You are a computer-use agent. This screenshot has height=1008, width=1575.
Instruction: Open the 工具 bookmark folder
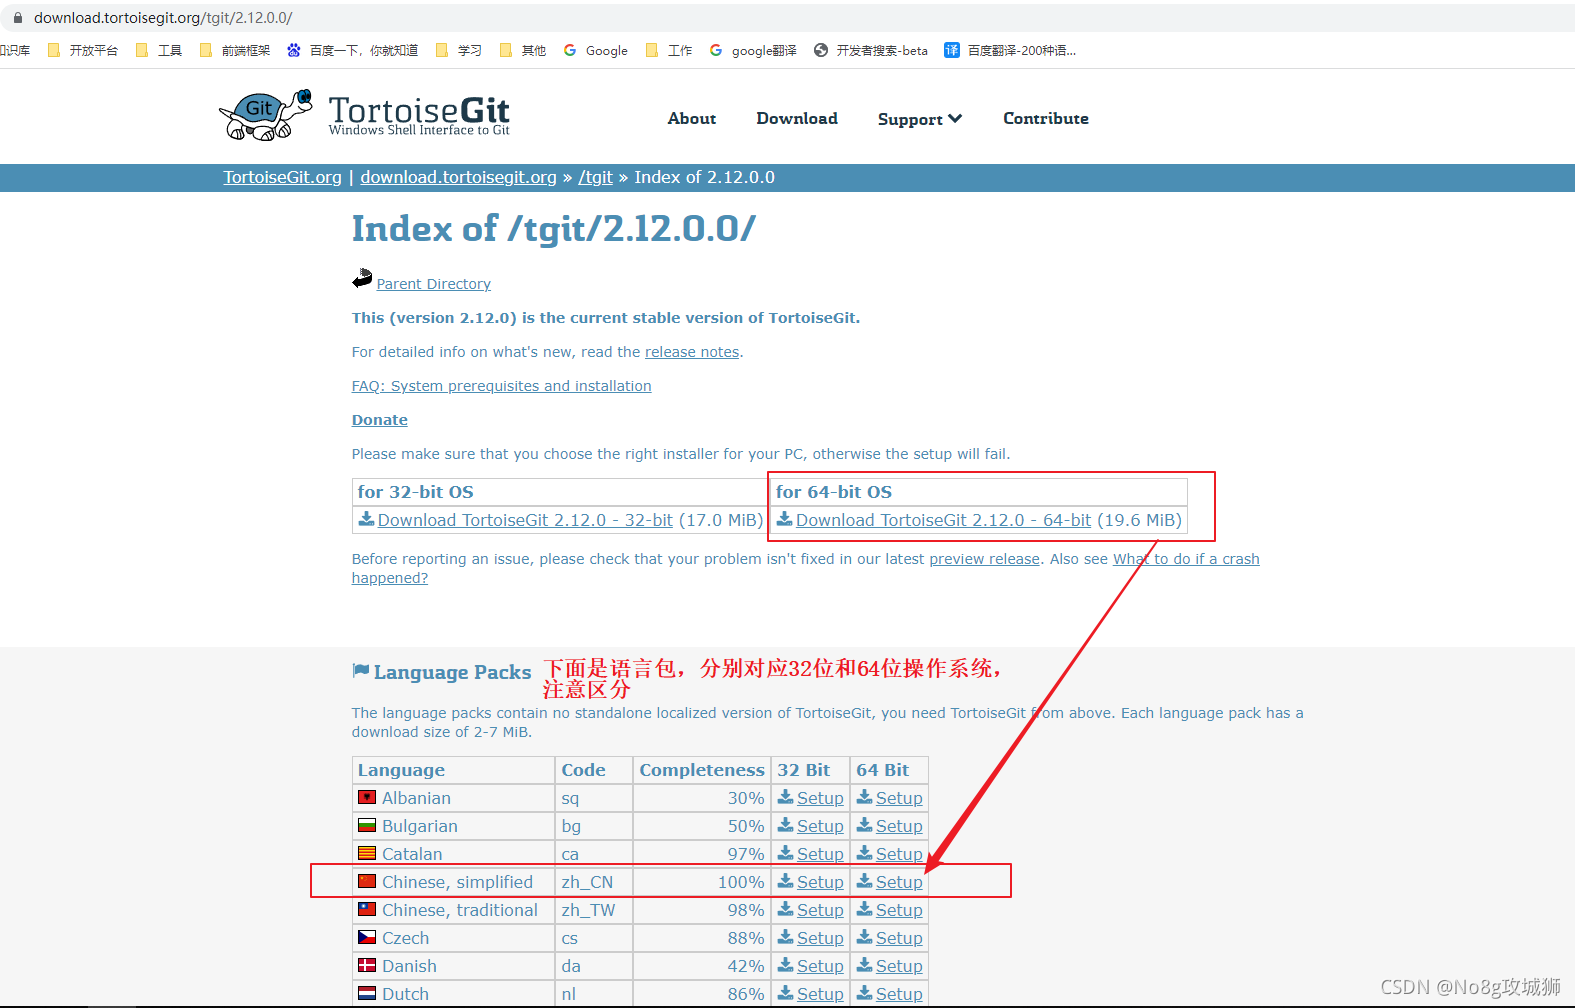point(159,50)
